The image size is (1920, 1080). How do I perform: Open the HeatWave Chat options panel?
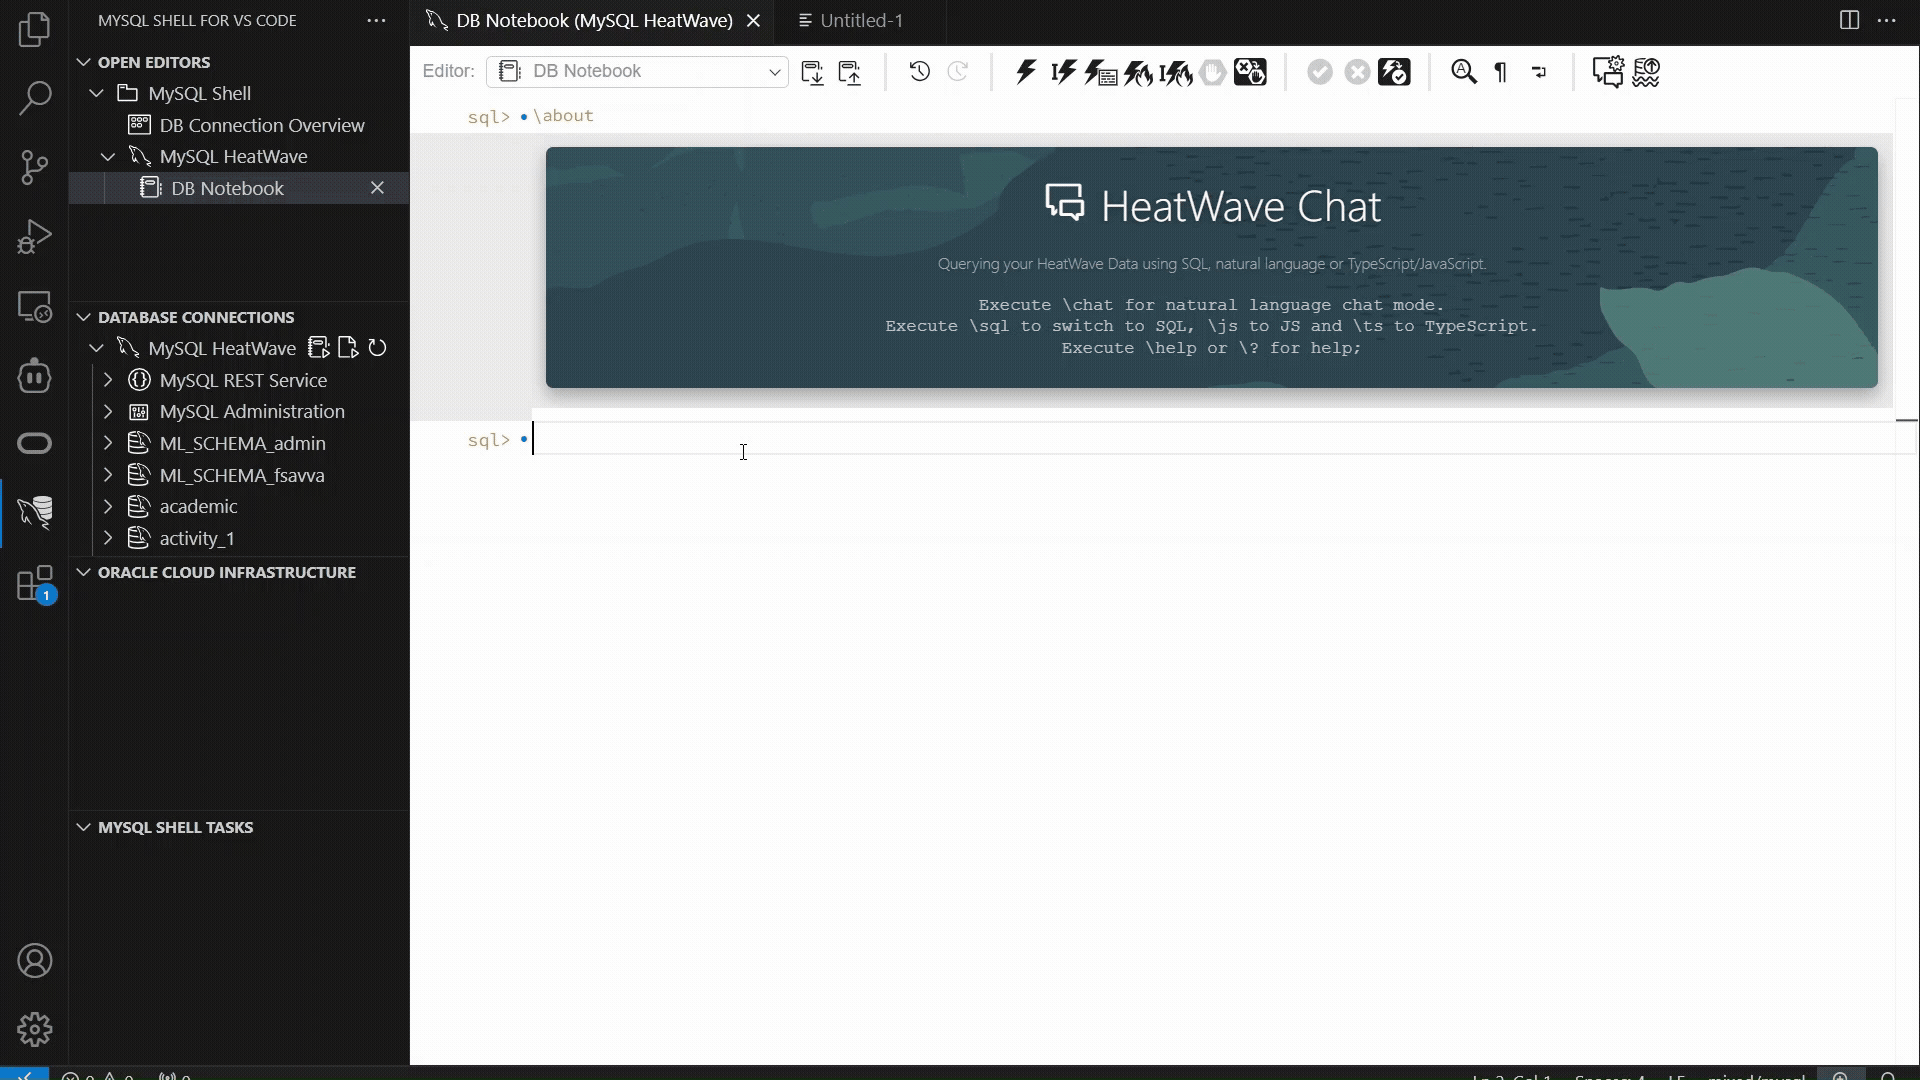tap(1609, 72)
